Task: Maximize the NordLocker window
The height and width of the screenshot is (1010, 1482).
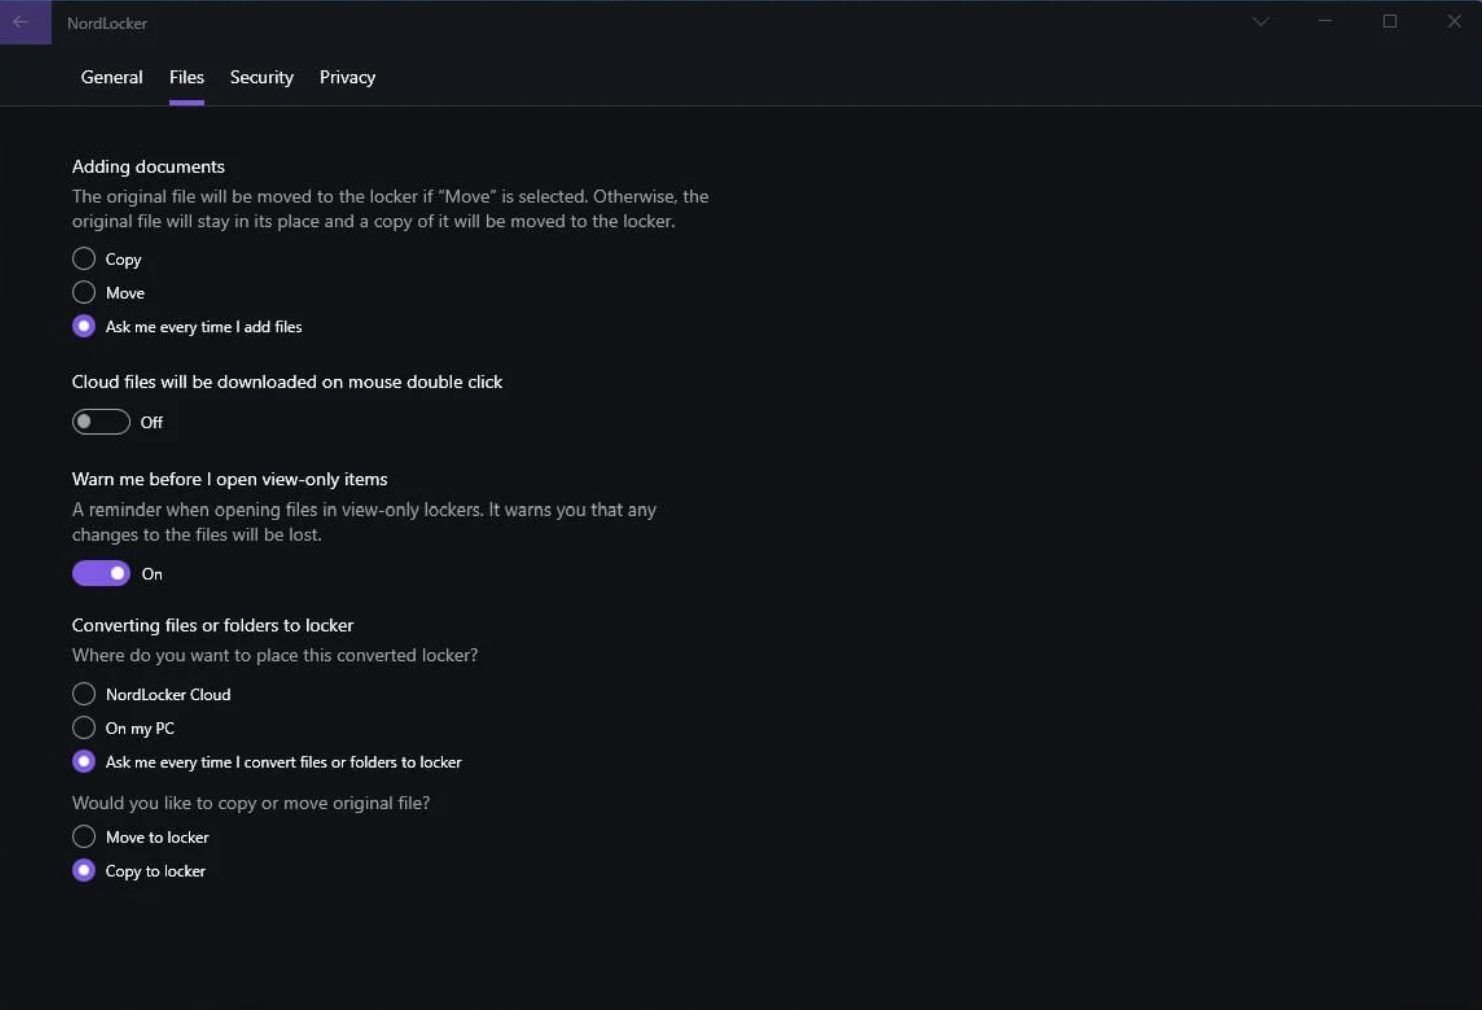Action: (1390, 21)
